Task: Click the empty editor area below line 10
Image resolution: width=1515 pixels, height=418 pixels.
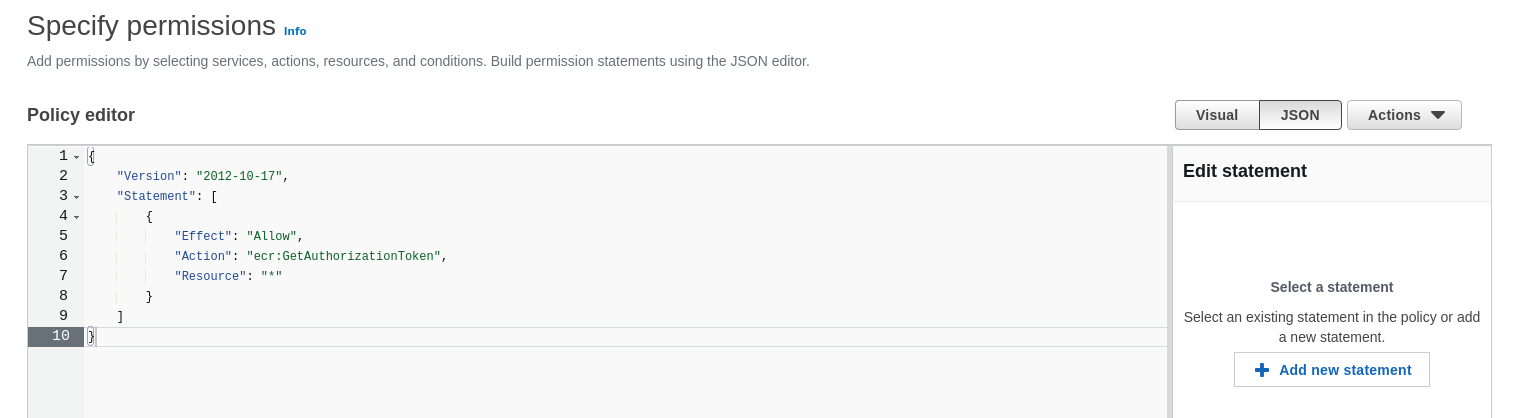Action: click(600, 385)
